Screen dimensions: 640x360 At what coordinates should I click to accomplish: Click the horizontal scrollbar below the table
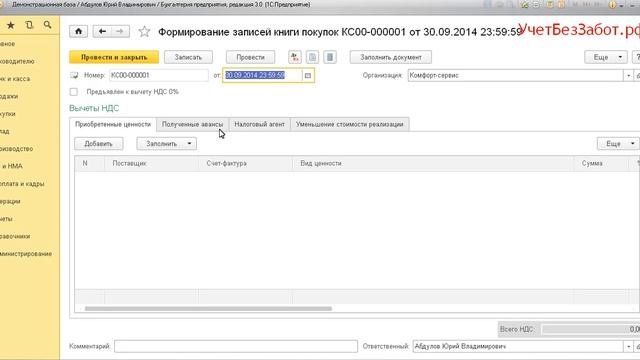tap(208, 309)
